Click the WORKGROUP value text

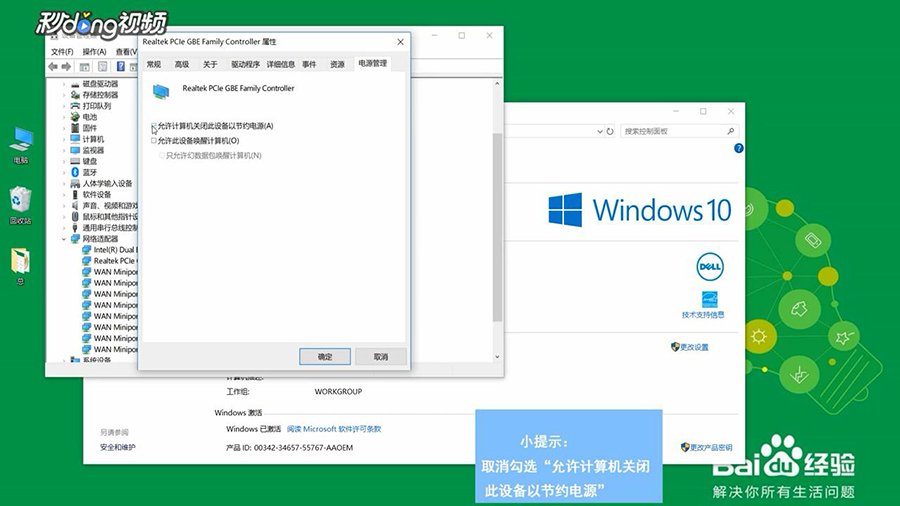coord(338,391)
